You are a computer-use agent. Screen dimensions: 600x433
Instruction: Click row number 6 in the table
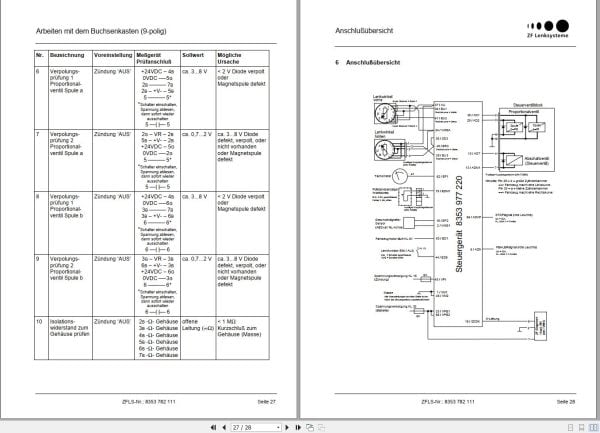pos(38,72)
